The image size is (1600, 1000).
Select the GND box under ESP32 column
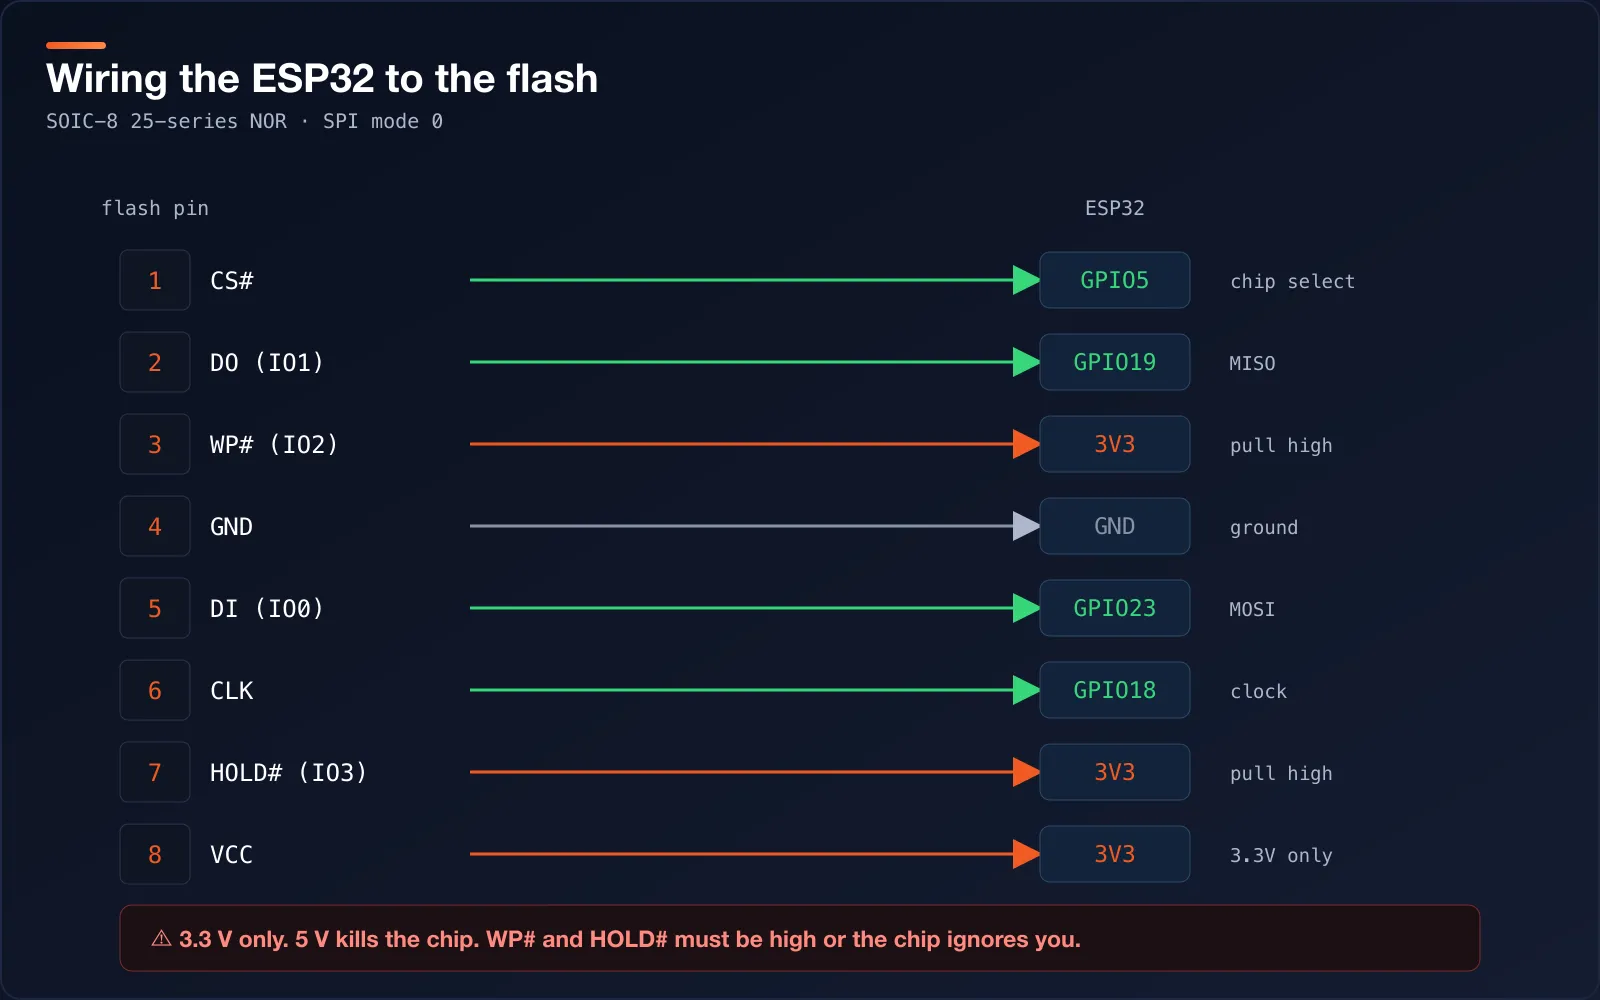tap(1115, 526)
